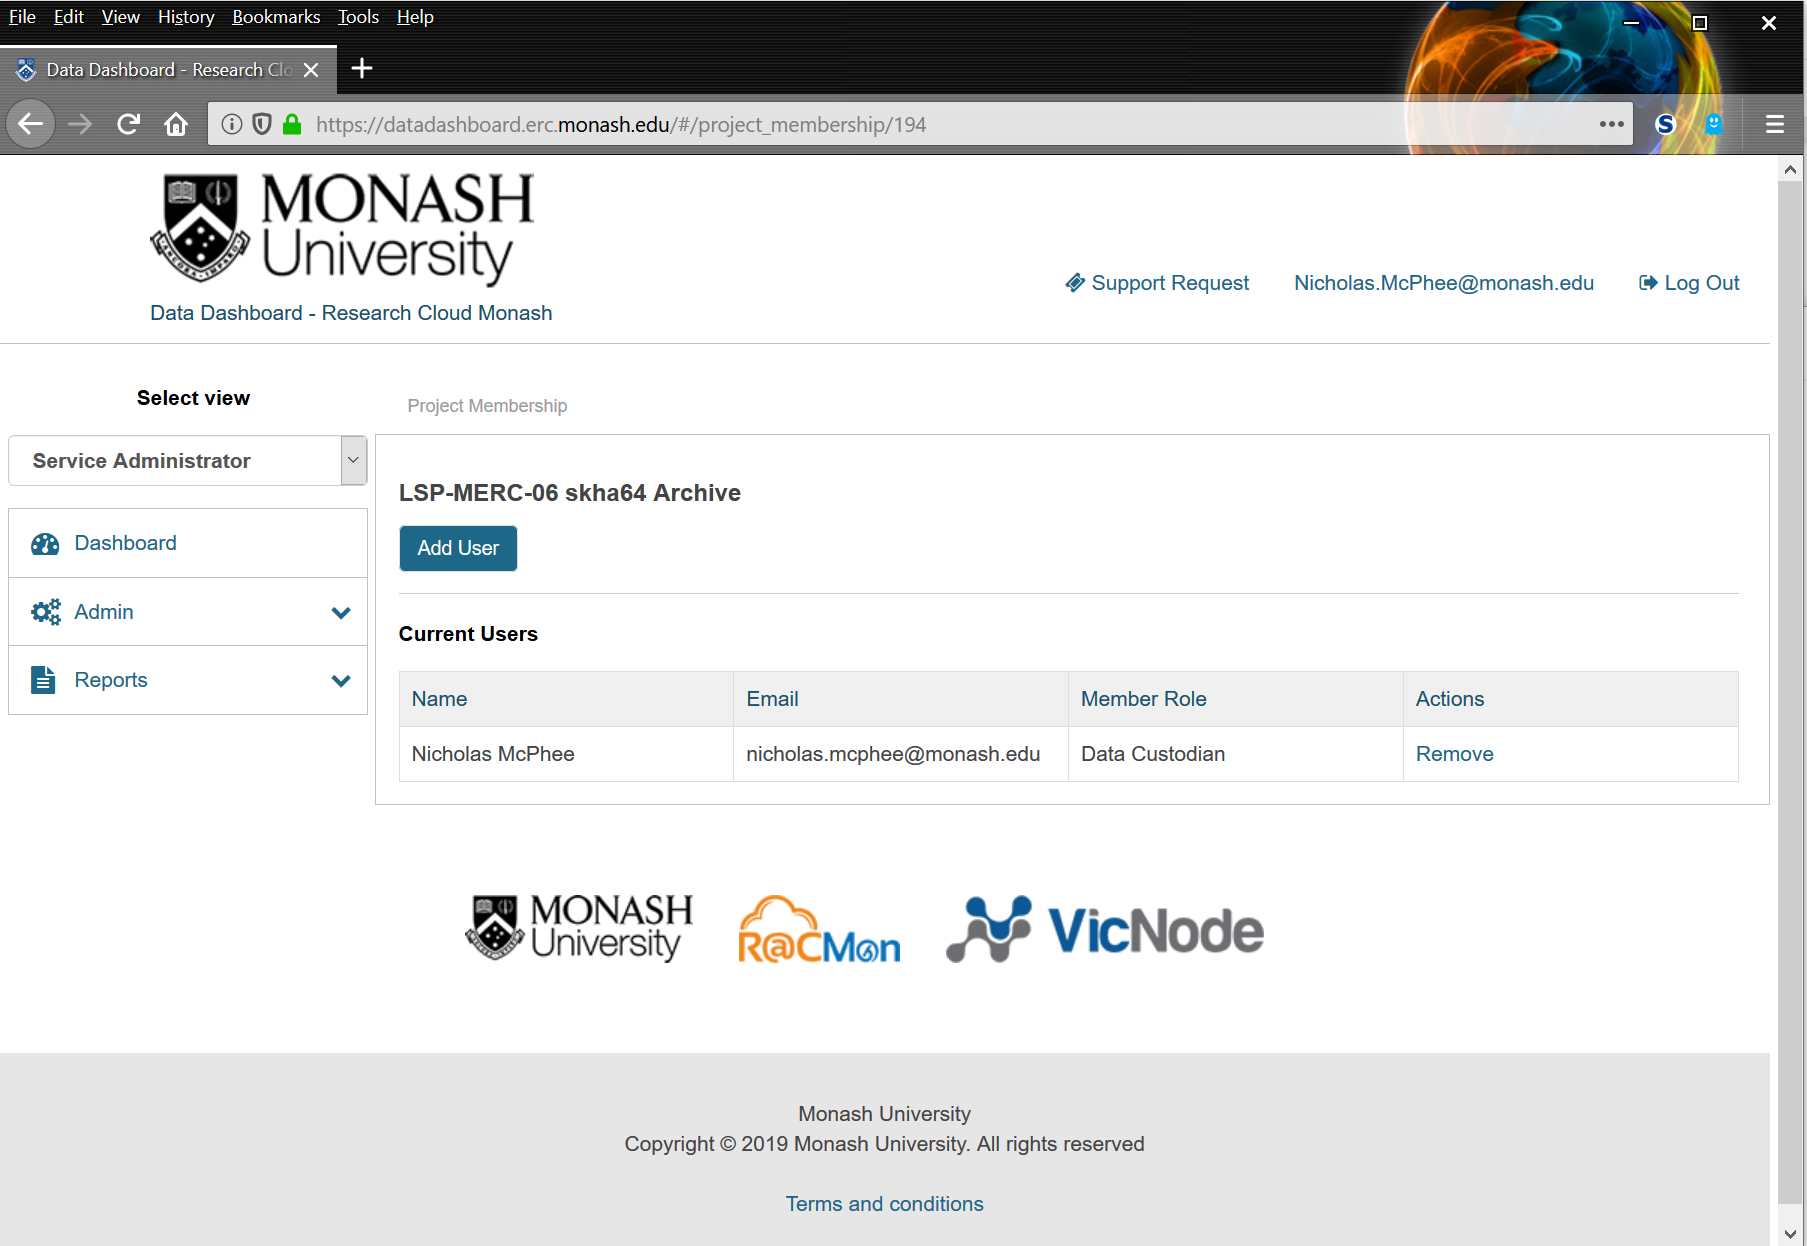
Task: Expand the Reports sidebar section
Action: (188, 680)
